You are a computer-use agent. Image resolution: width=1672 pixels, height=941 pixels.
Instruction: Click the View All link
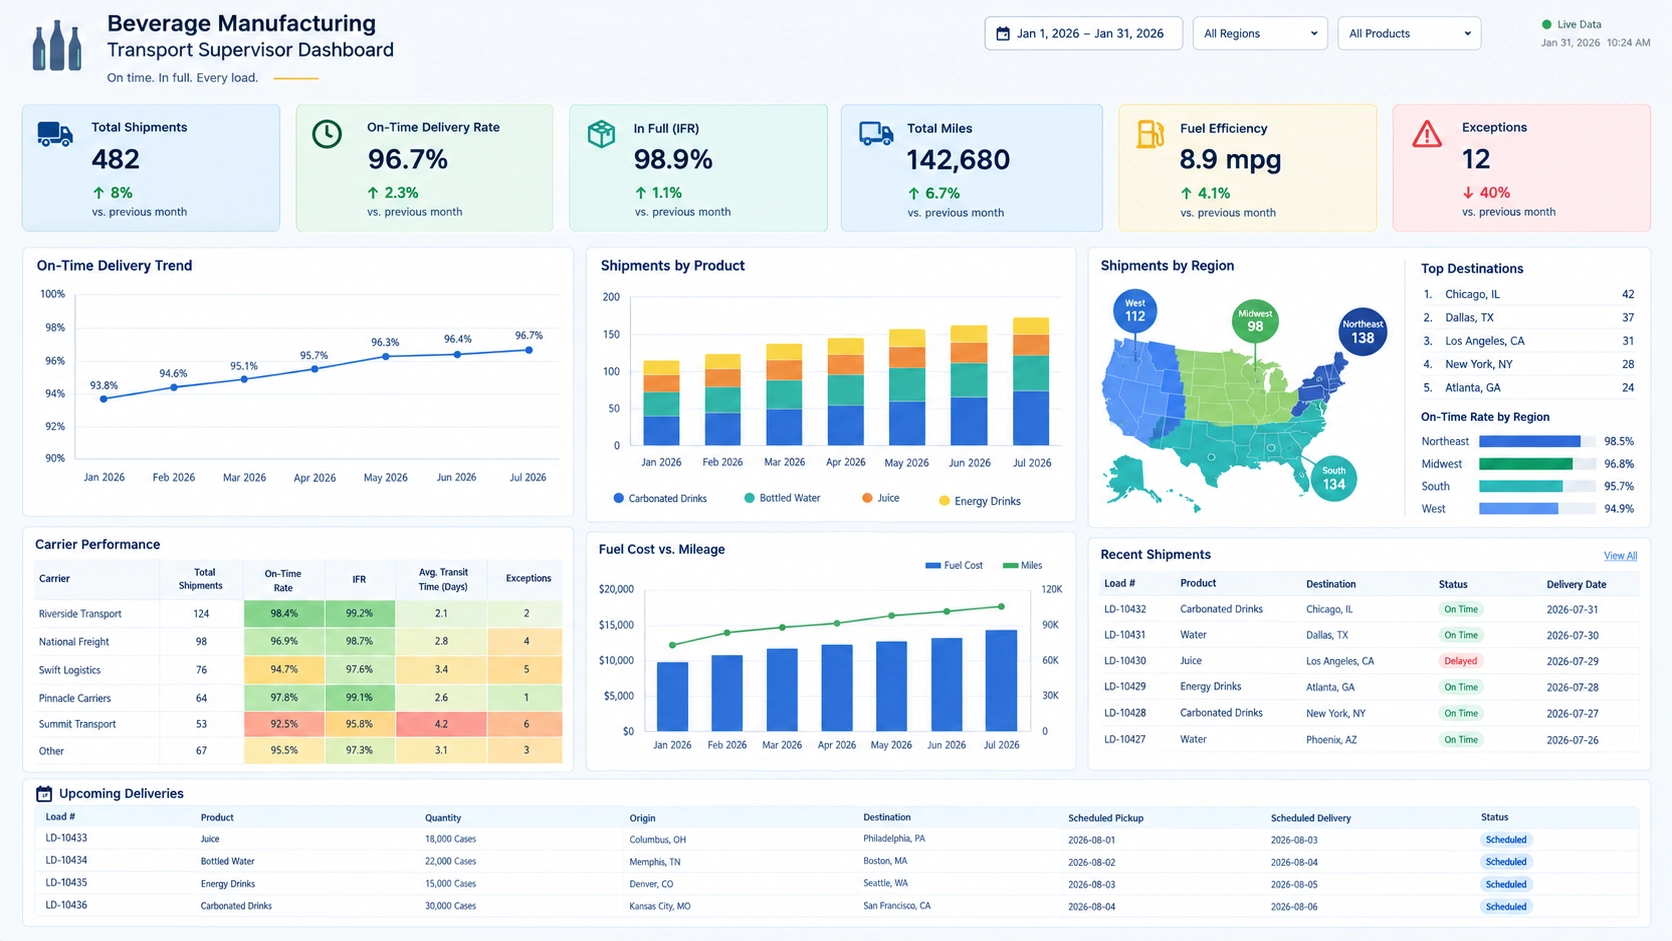(x=1620, y=556)
